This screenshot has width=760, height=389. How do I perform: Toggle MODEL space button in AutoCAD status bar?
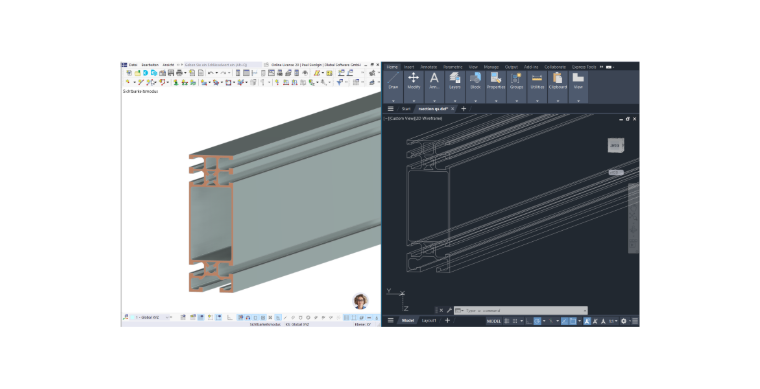click(x=494, y=321)
